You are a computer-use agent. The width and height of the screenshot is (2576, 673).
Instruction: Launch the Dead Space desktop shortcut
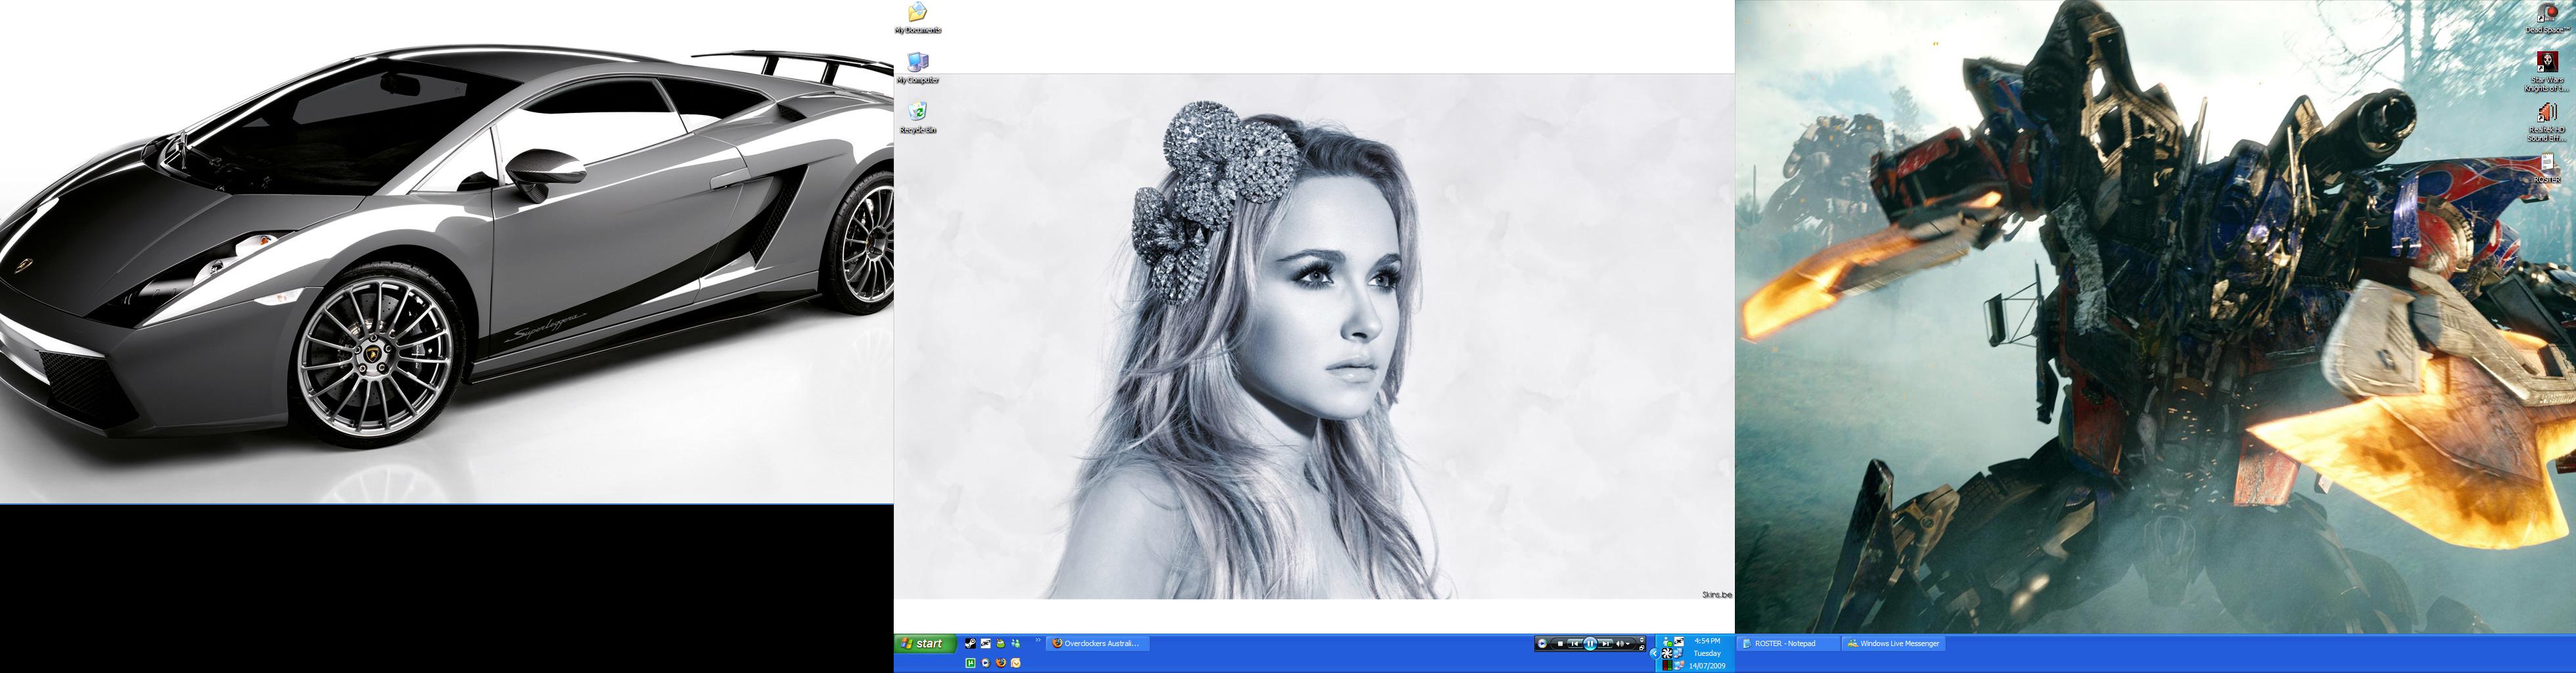(x=2547, y=18)
